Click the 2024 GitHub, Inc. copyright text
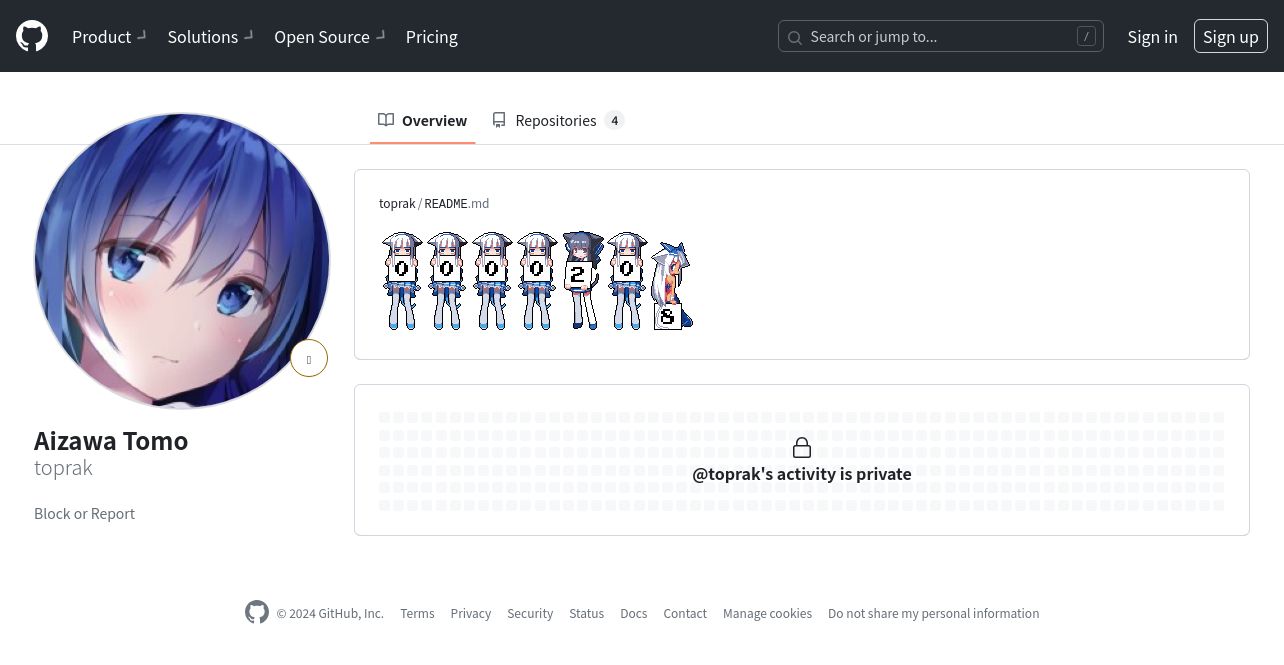 [330, 613]
